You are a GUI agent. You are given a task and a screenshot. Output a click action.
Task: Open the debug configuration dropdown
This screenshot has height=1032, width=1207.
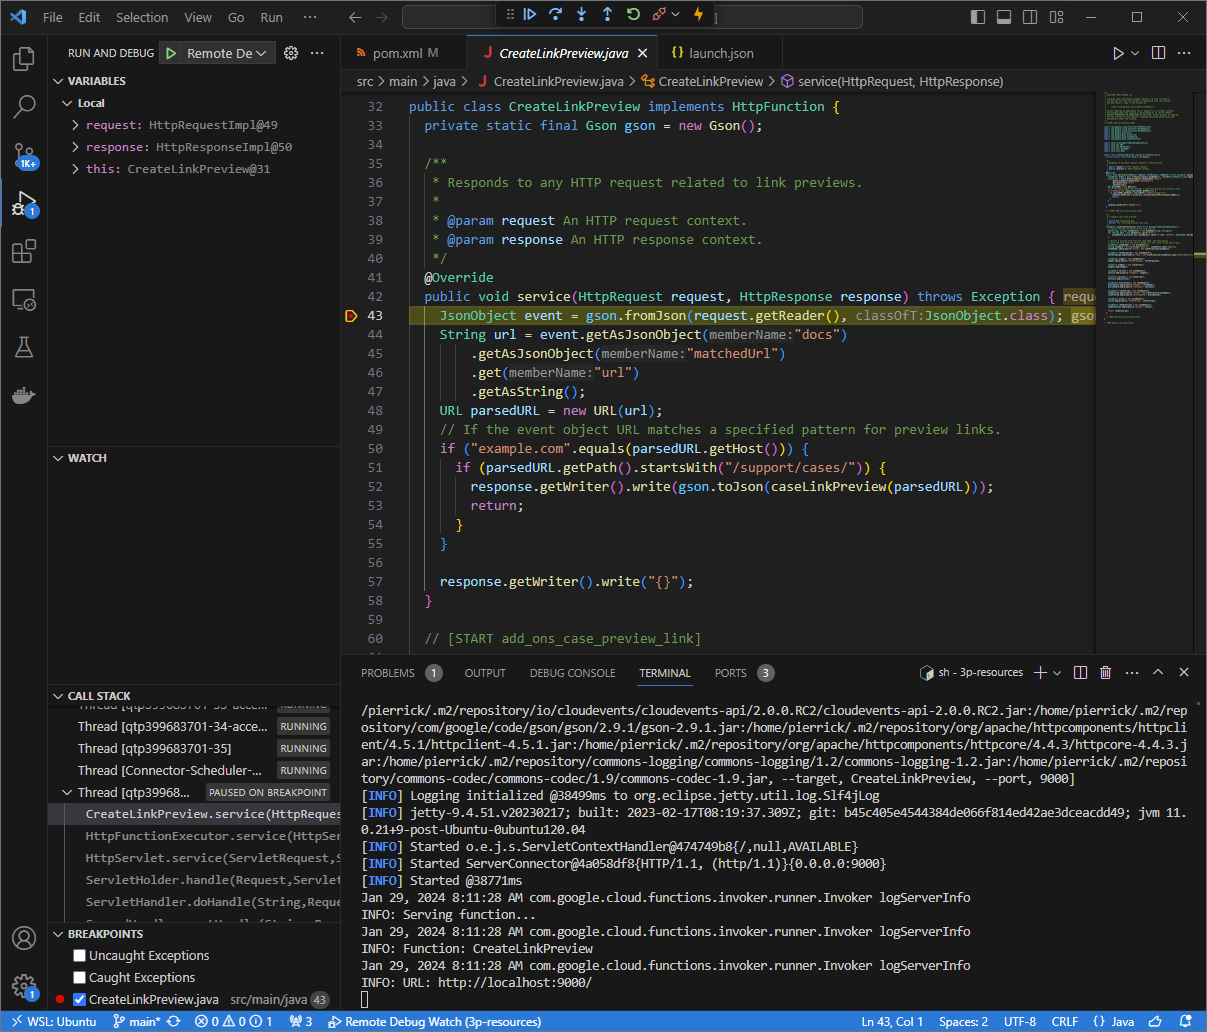point(227,53)
